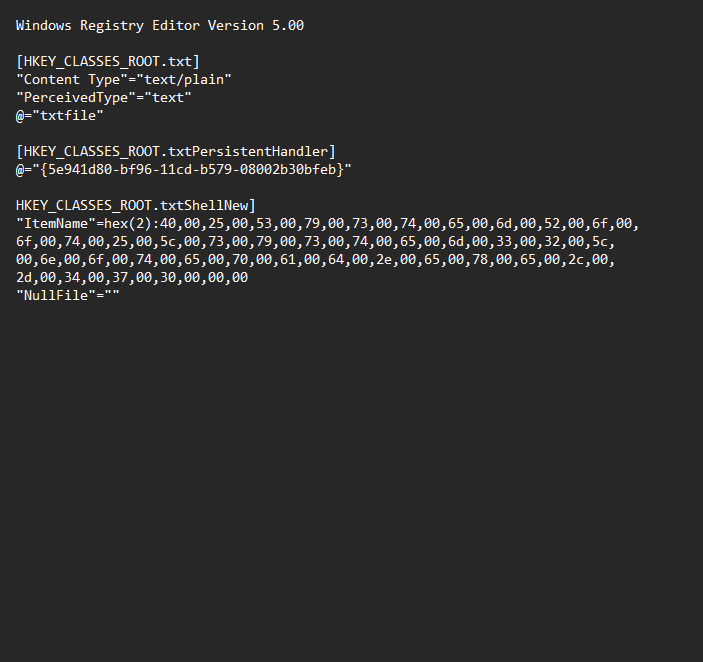This screenshot has height=662, width=703.
Task: Click the last hex line starting with 2d,00,34
Action: pyautogui.click(x=132, y=277)
